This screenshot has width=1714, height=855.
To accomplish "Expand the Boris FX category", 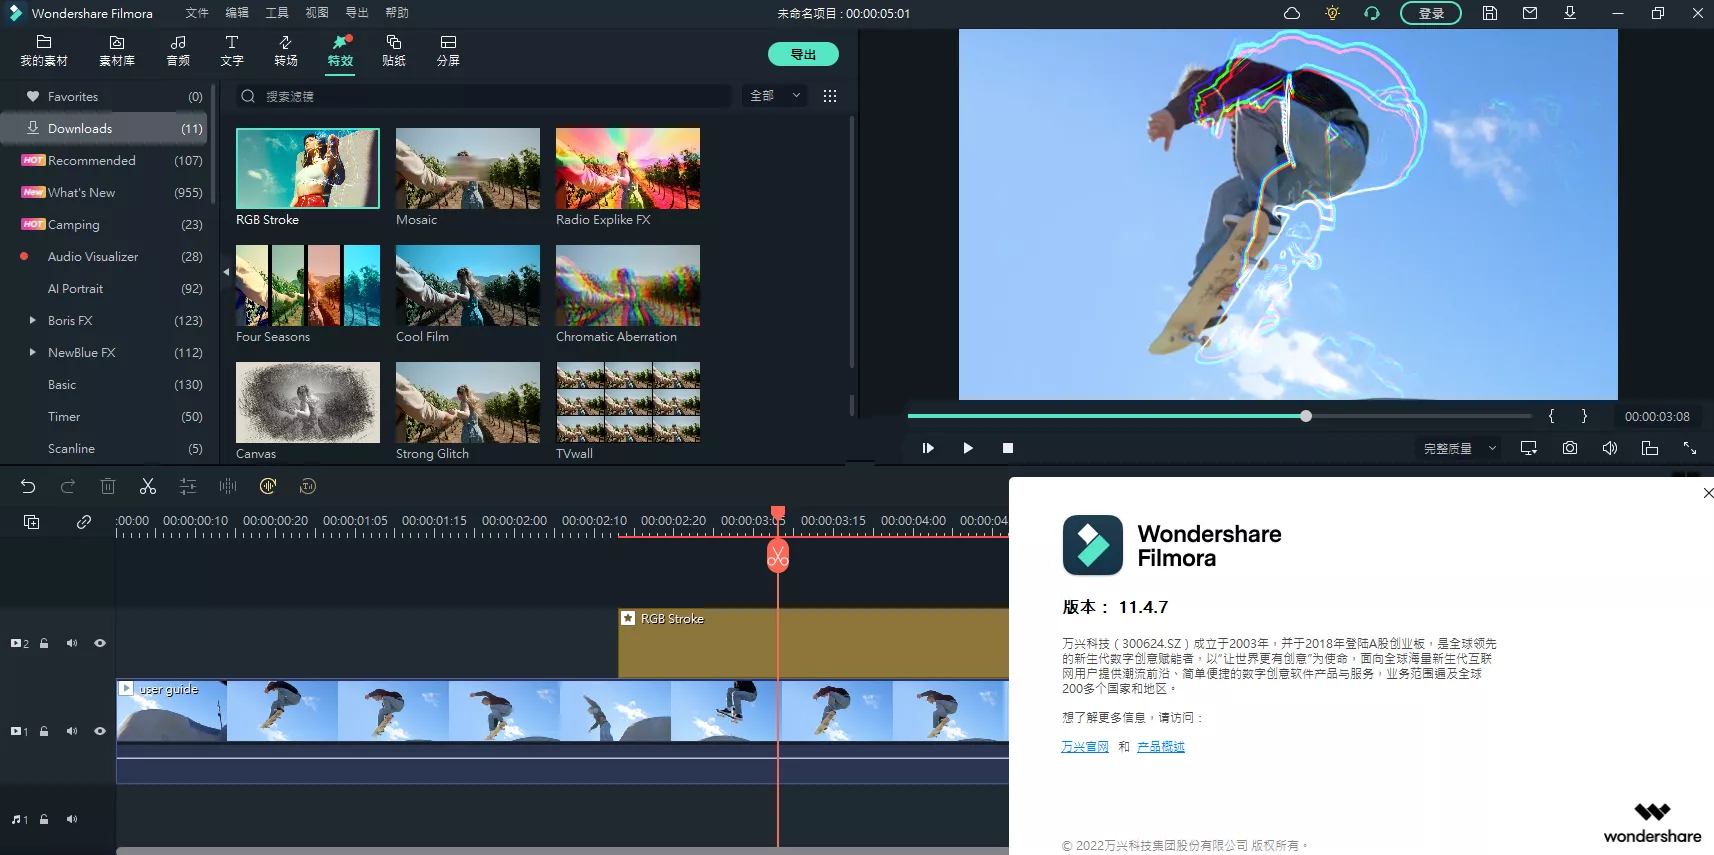I will click(x=33, y=320).
